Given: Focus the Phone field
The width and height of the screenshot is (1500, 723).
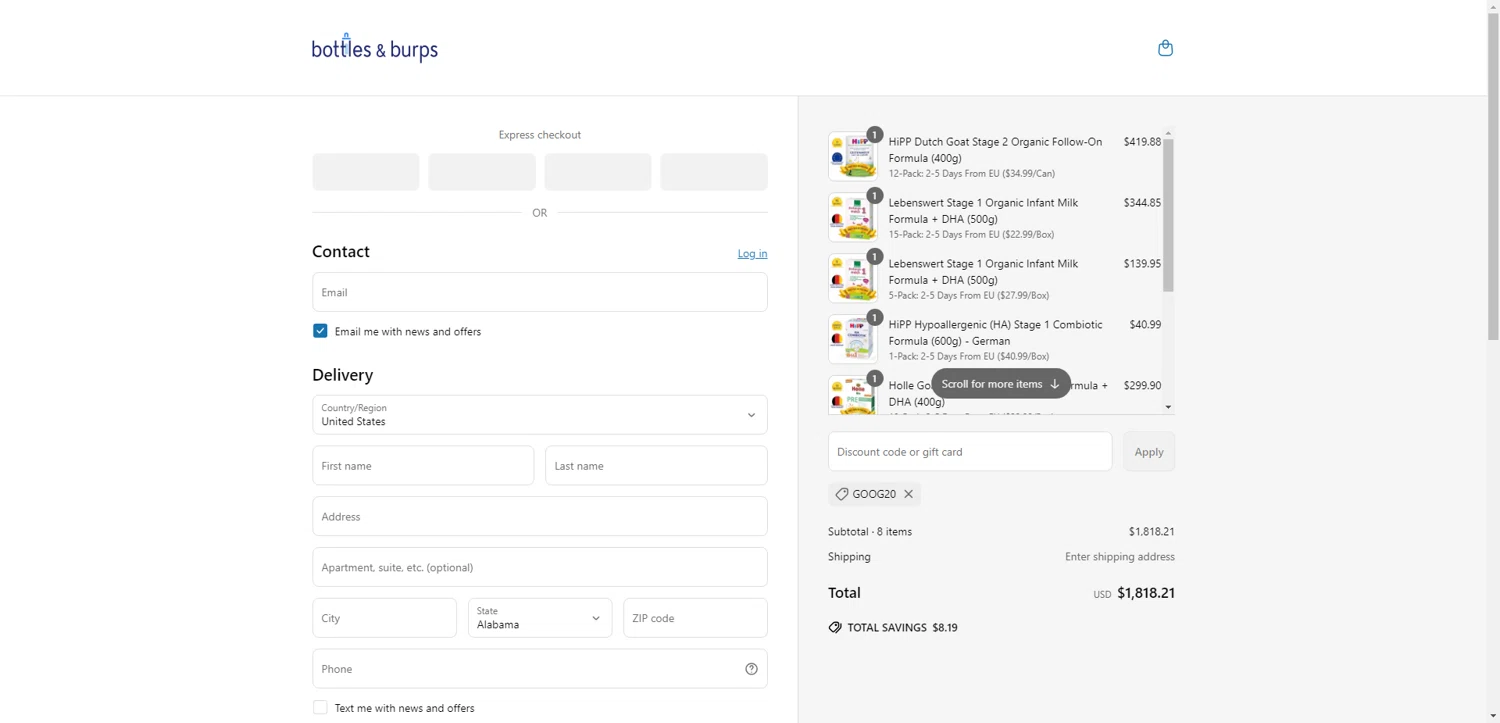Looking at the screenshot, I should click(540, 669).
